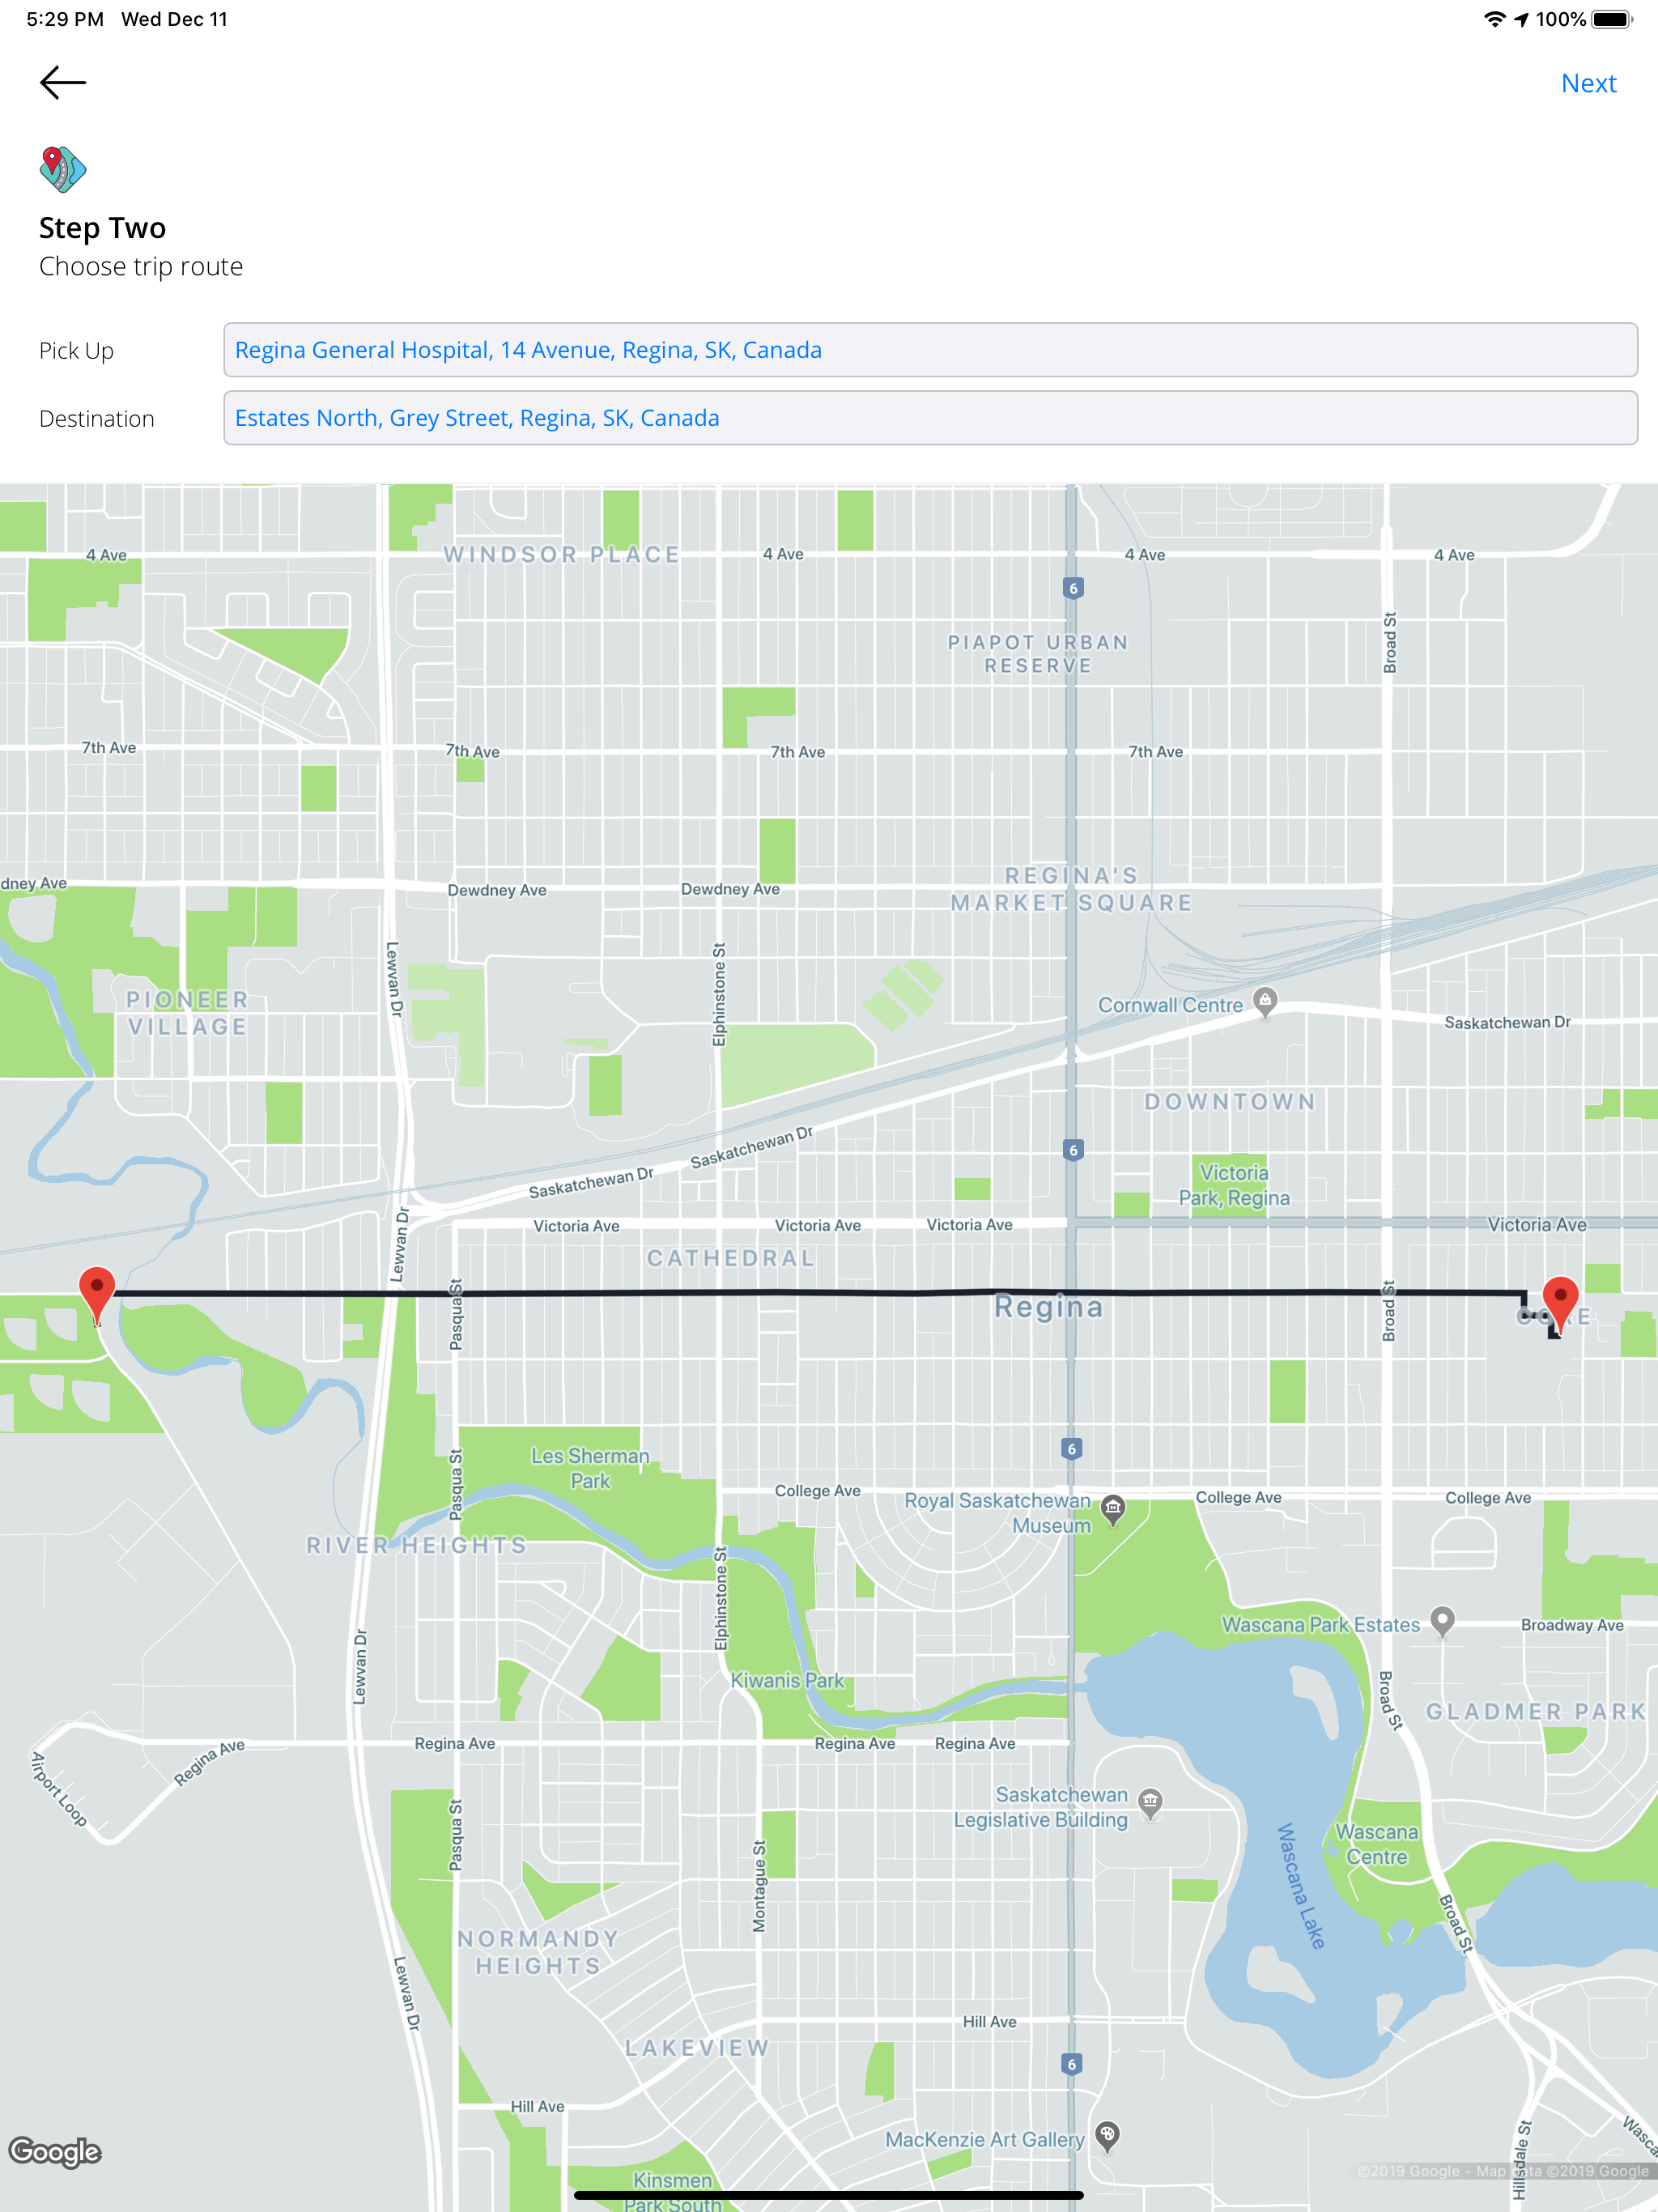This screenshot has width=1658, height=2212.
Task: Tap the Highway 6 shield near Hill Ave
Action: [x=1072, y=2064]
